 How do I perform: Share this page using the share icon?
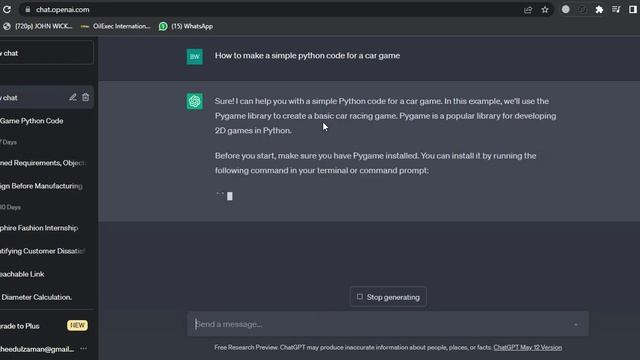[x=528, y=10]
